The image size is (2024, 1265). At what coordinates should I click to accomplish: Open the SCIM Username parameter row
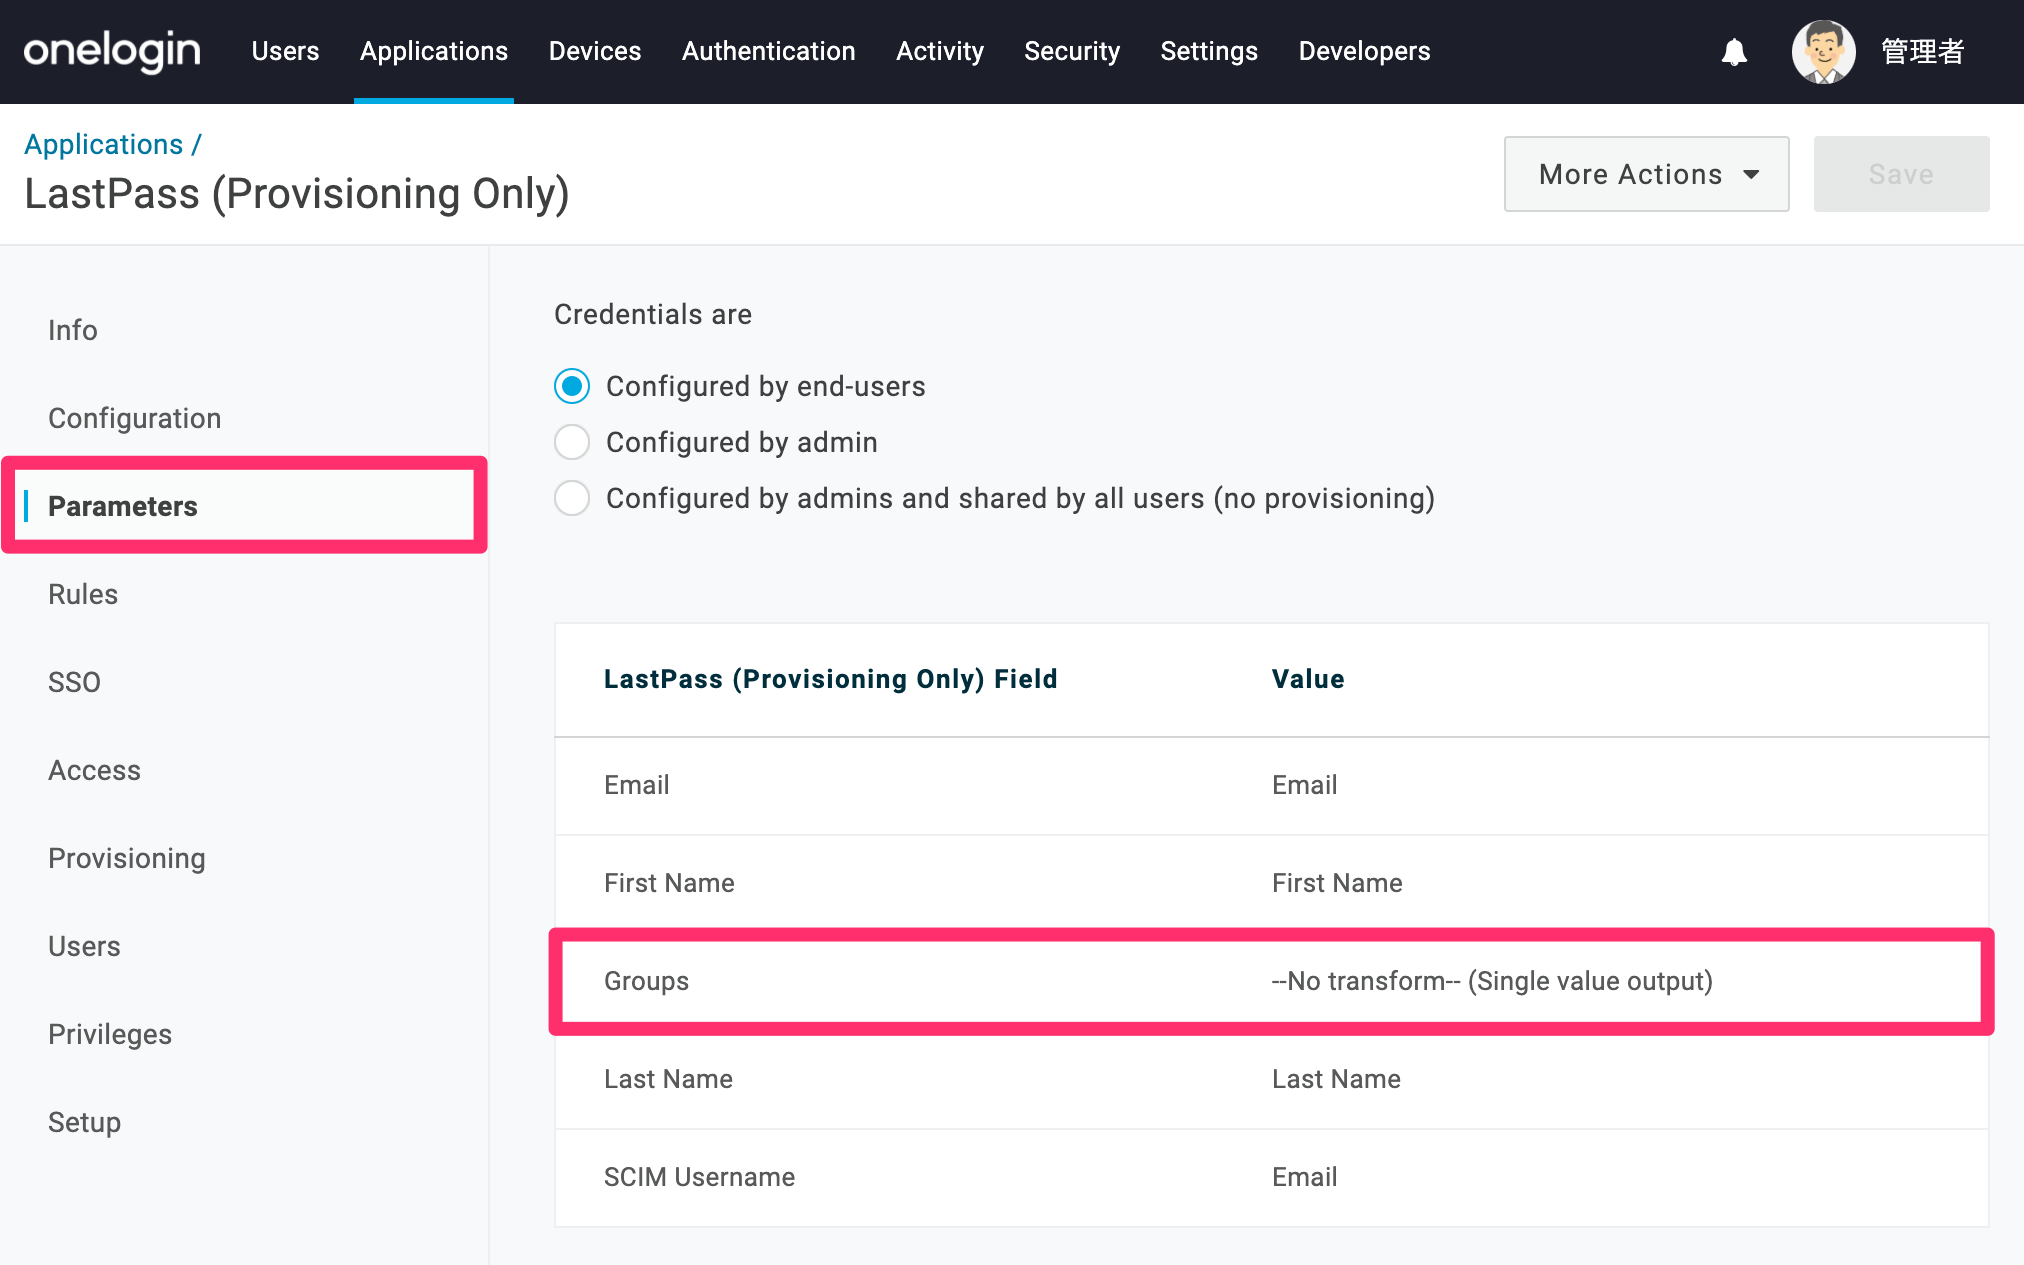pos(1271,1177)
